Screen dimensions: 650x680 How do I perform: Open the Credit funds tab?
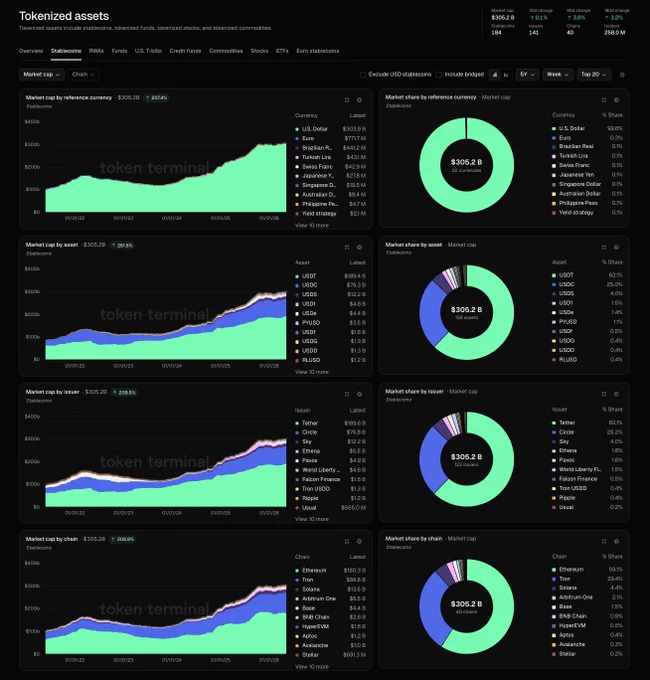[185, 51]
